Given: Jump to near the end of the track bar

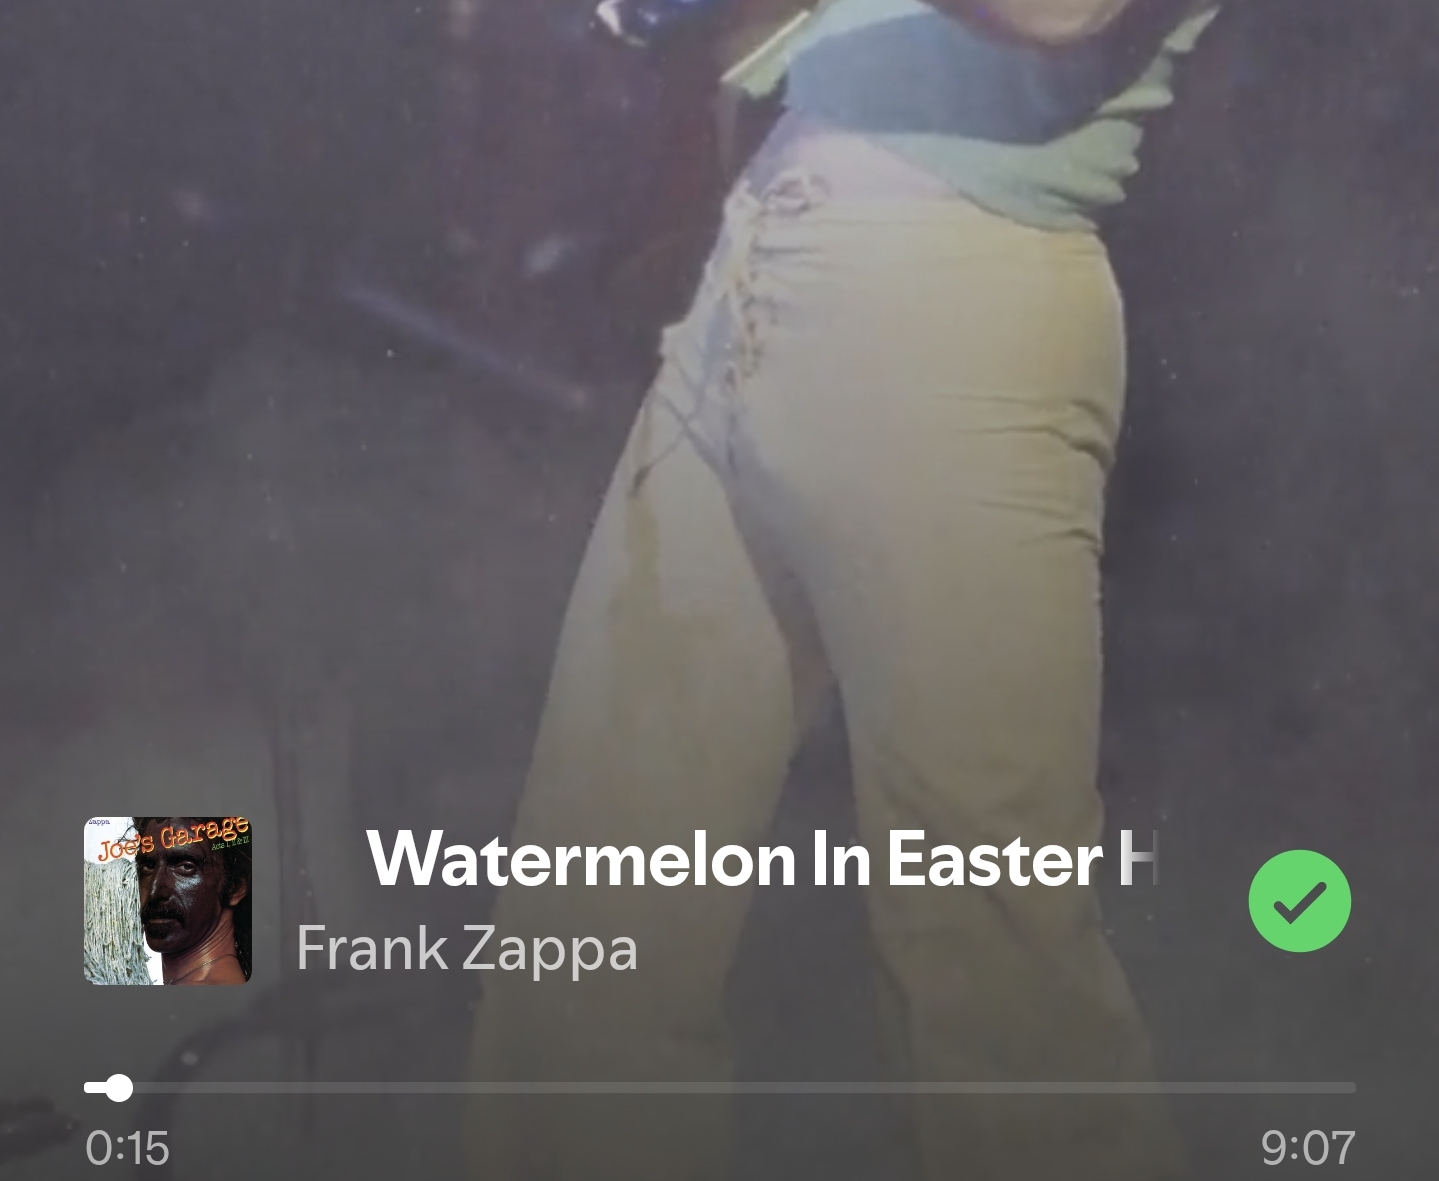Looking at the screenshot, I should tap(1320, 1087).
